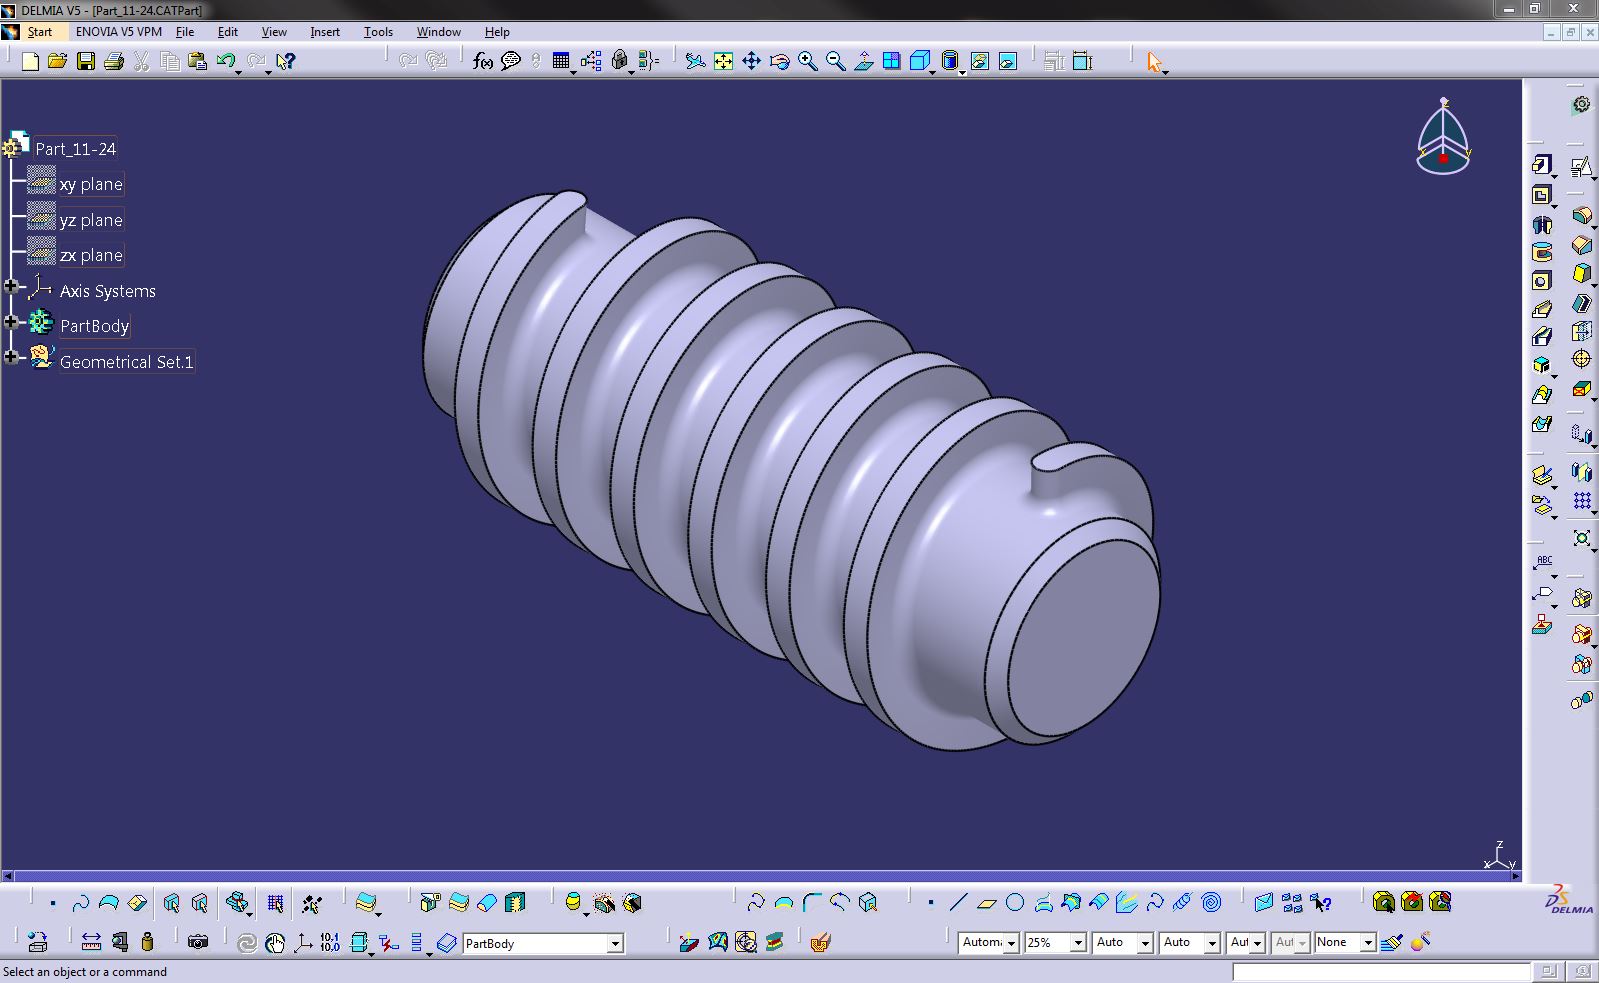This screenshot has width=1599, height=983.
Task: Open the Formula f(x) tool
Action: click(483, 61)
